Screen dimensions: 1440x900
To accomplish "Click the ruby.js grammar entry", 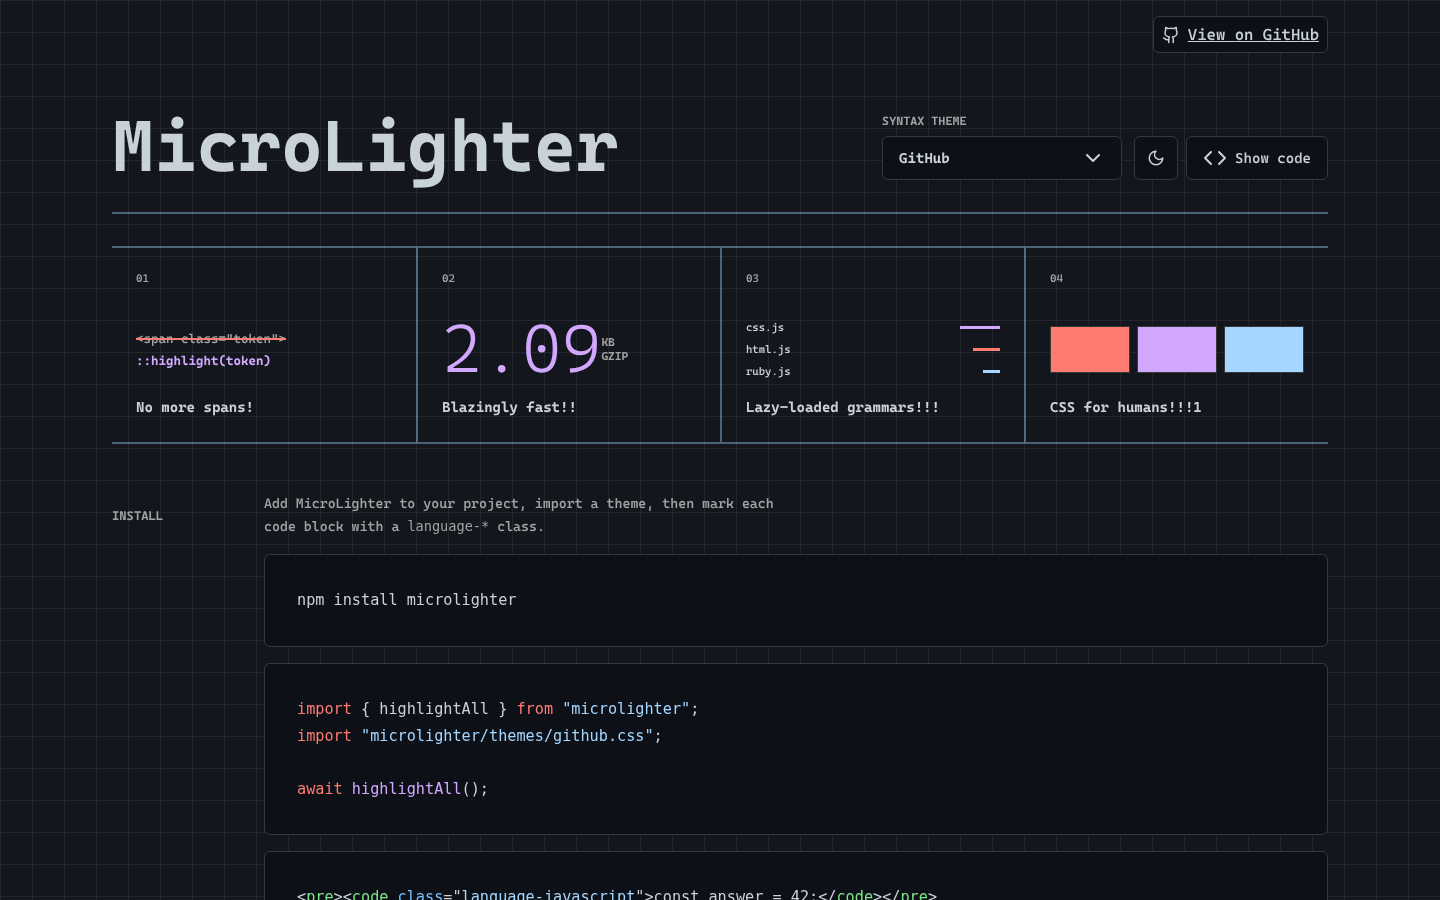I will tap(768, 372).
